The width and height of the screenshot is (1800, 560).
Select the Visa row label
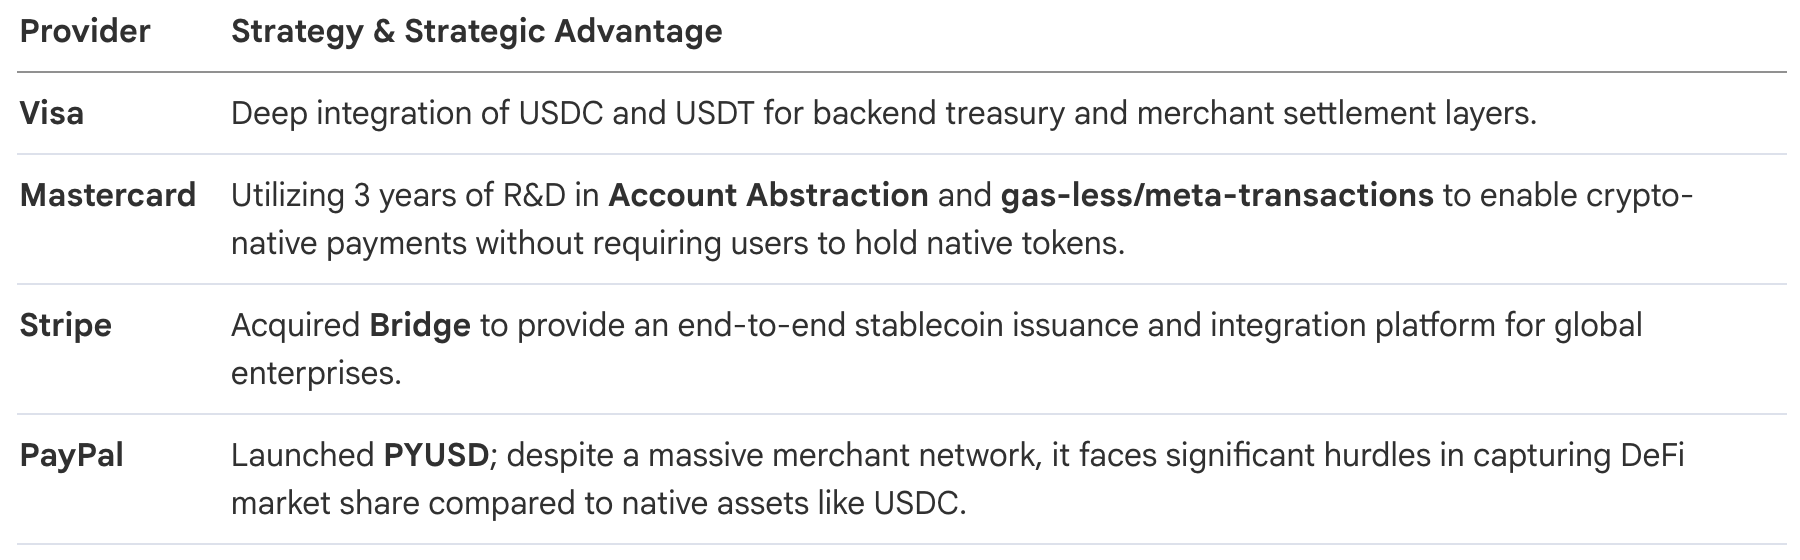pyautogui.click(x=52, y=114)
